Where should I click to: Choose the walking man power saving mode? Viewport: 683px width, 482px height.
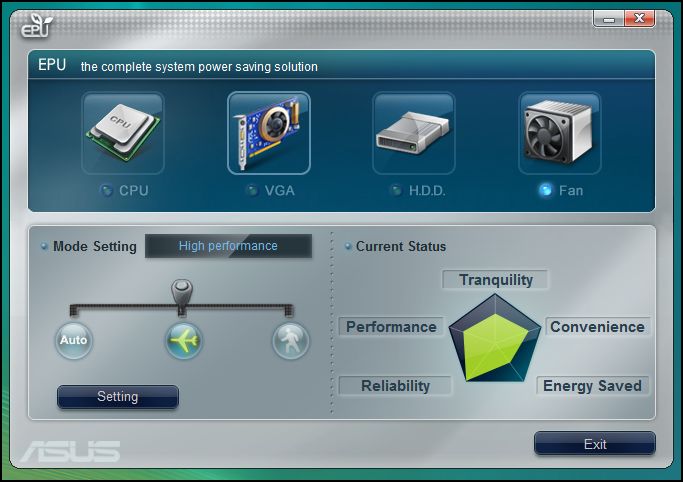tap(291, 340)
